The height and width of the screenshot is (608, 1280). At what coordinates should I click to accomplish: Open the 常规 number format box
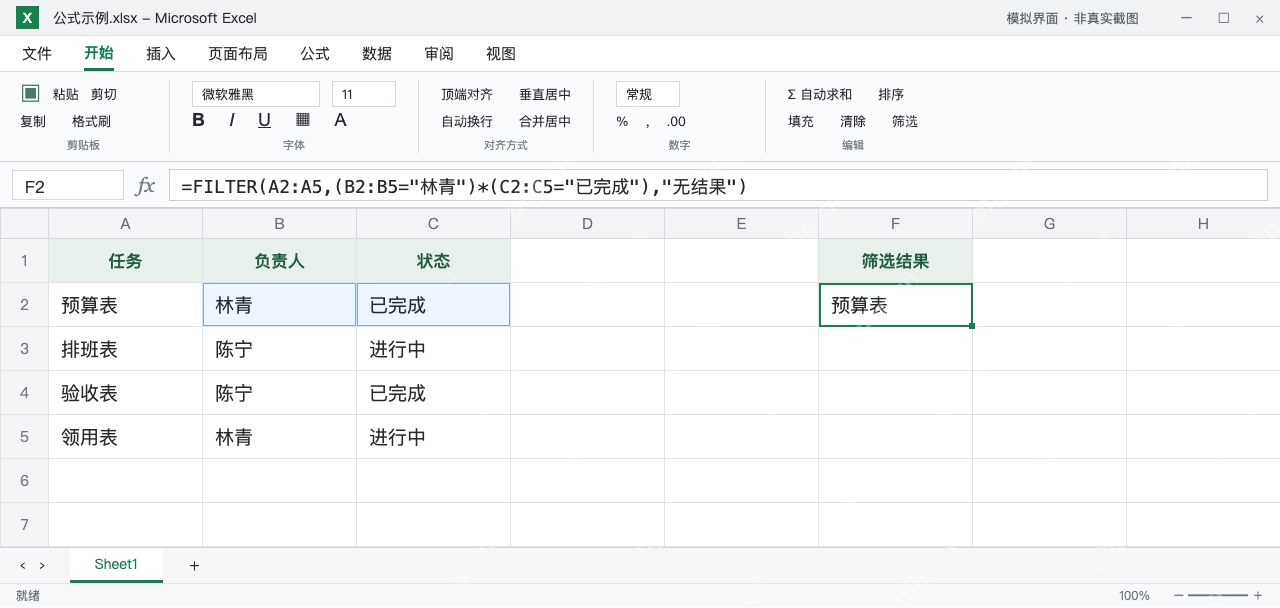coord(648,94)
